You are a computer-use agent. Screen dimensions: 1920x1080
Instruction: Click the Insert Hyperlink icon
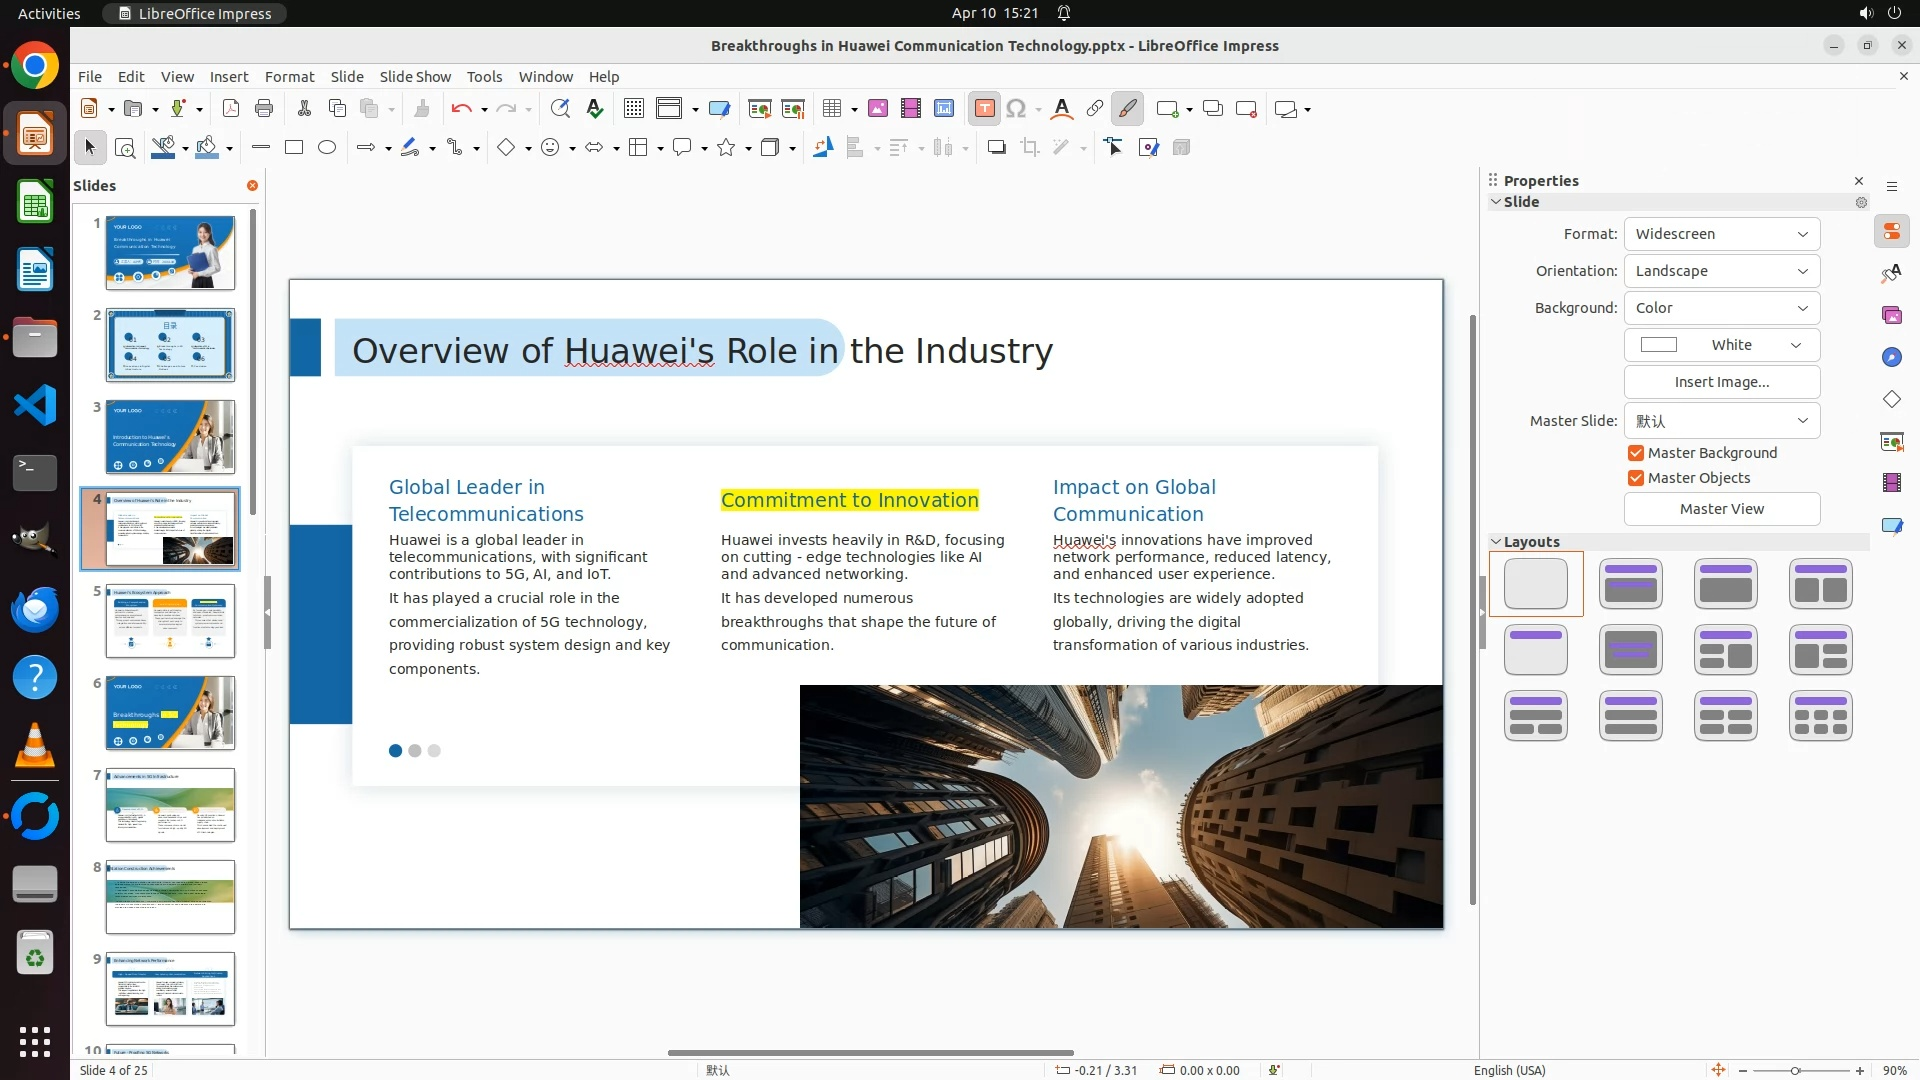[x=1095, y=109]
